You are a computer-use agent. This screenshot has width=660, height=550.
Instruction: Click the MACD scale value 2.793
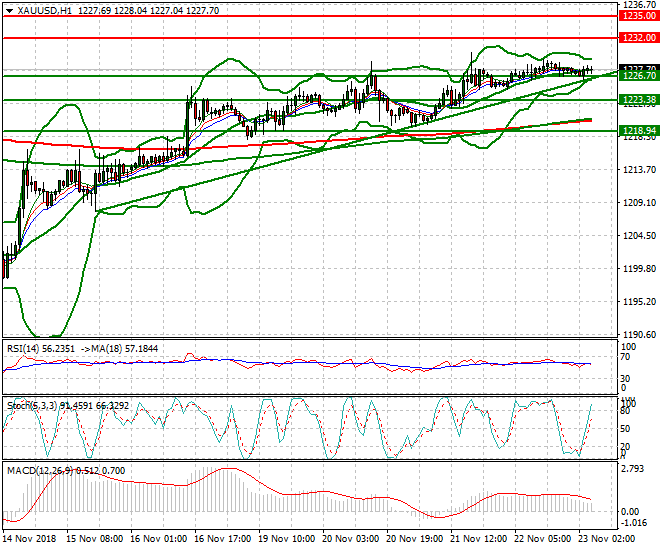(633, 469)
